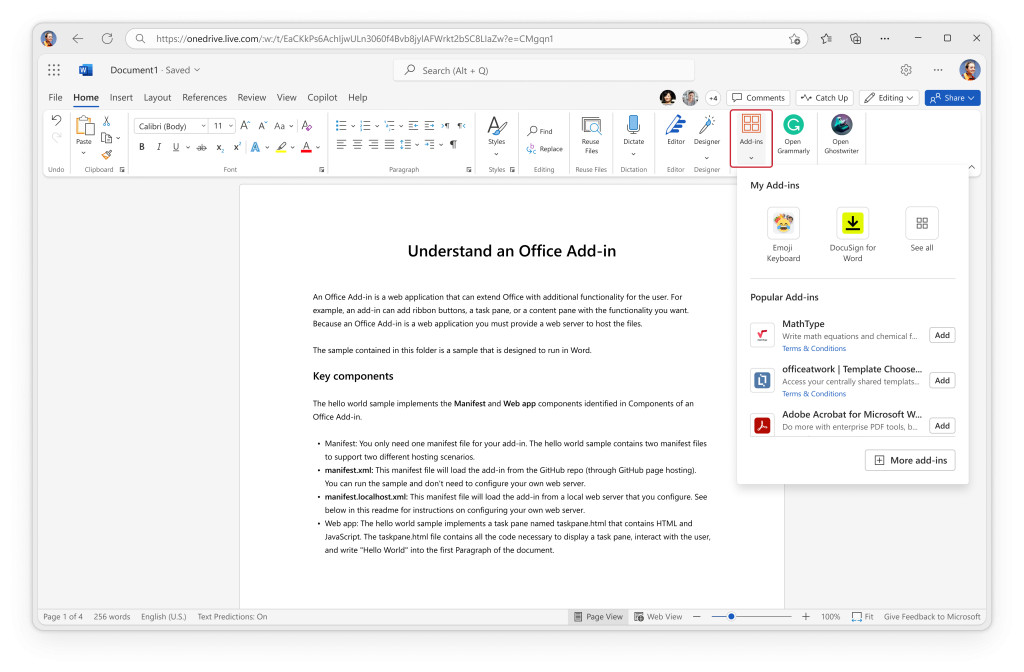The height and width of the screenshot is (672, 1024).
Task: Select the Format Painter tool
Action: (107, 154)
